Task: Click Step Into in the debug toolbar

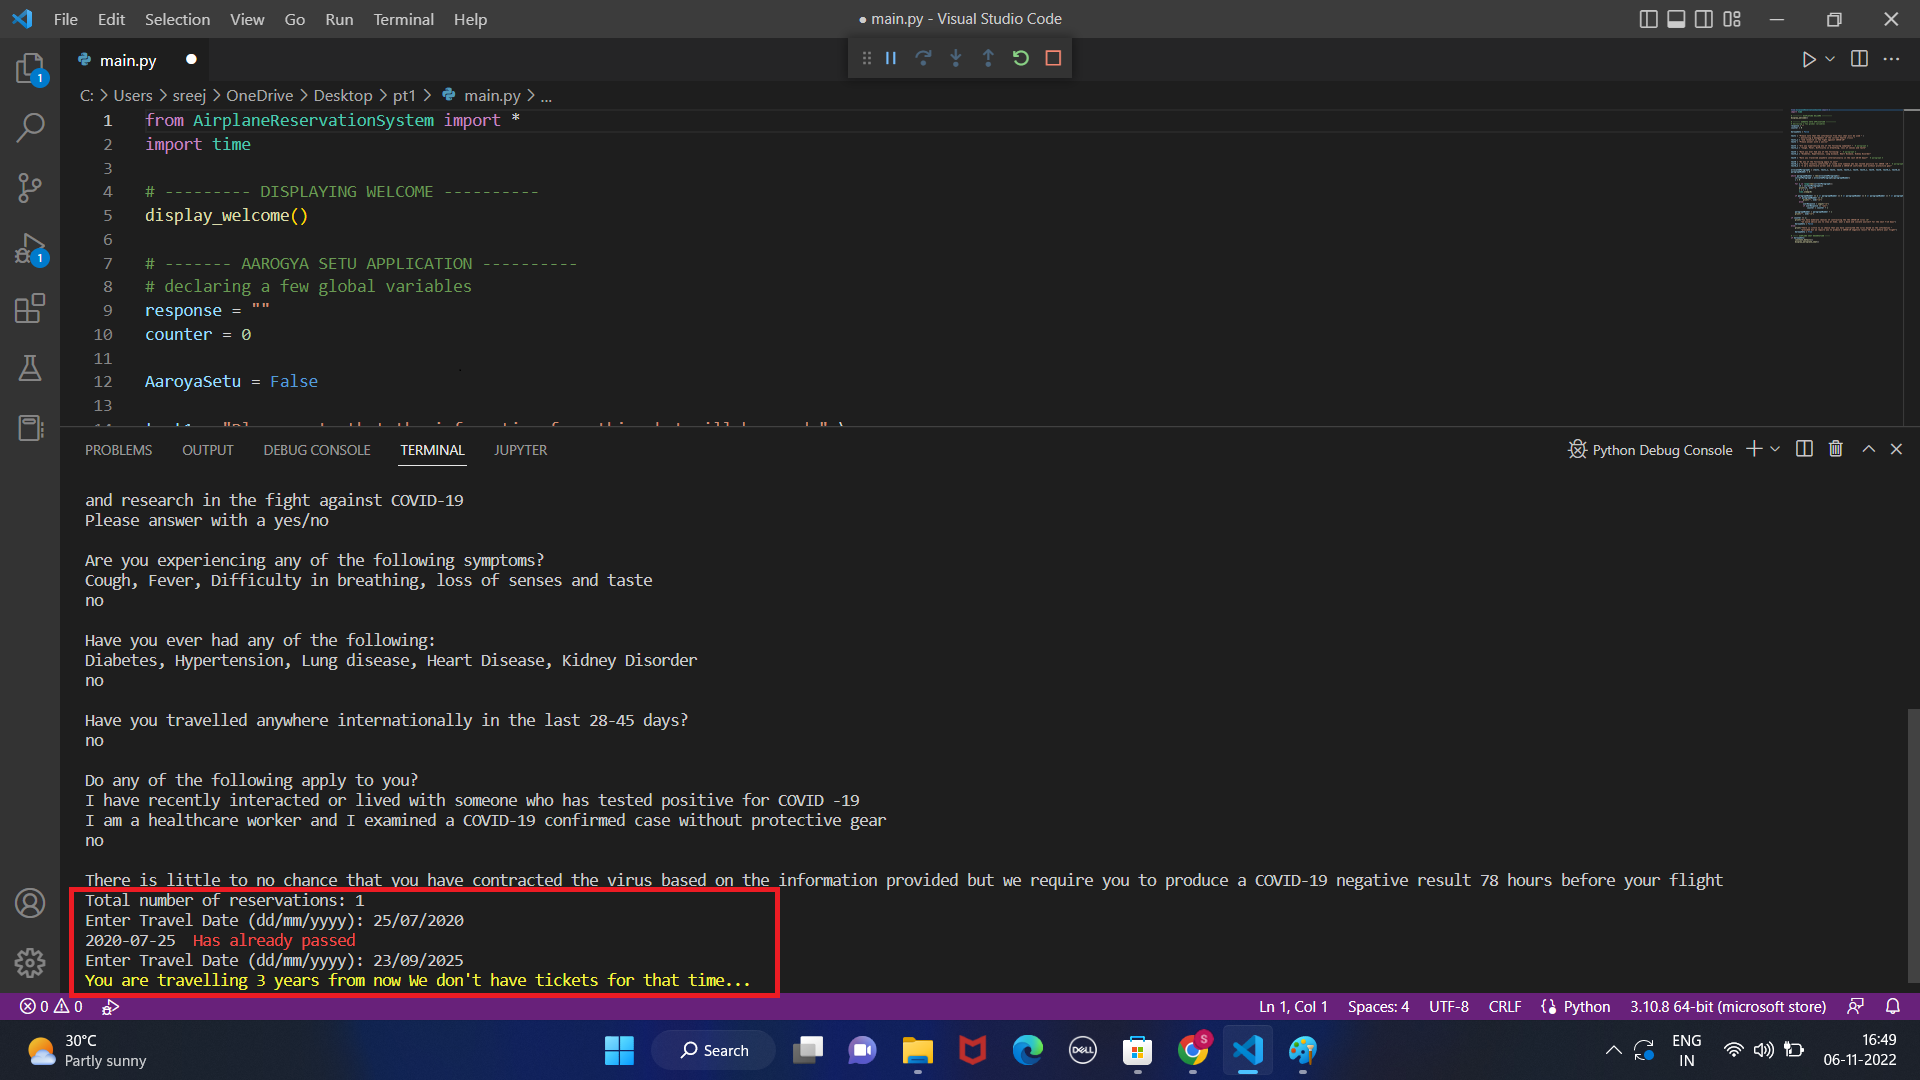Action: pyautogui.click(x=956, y=58)
